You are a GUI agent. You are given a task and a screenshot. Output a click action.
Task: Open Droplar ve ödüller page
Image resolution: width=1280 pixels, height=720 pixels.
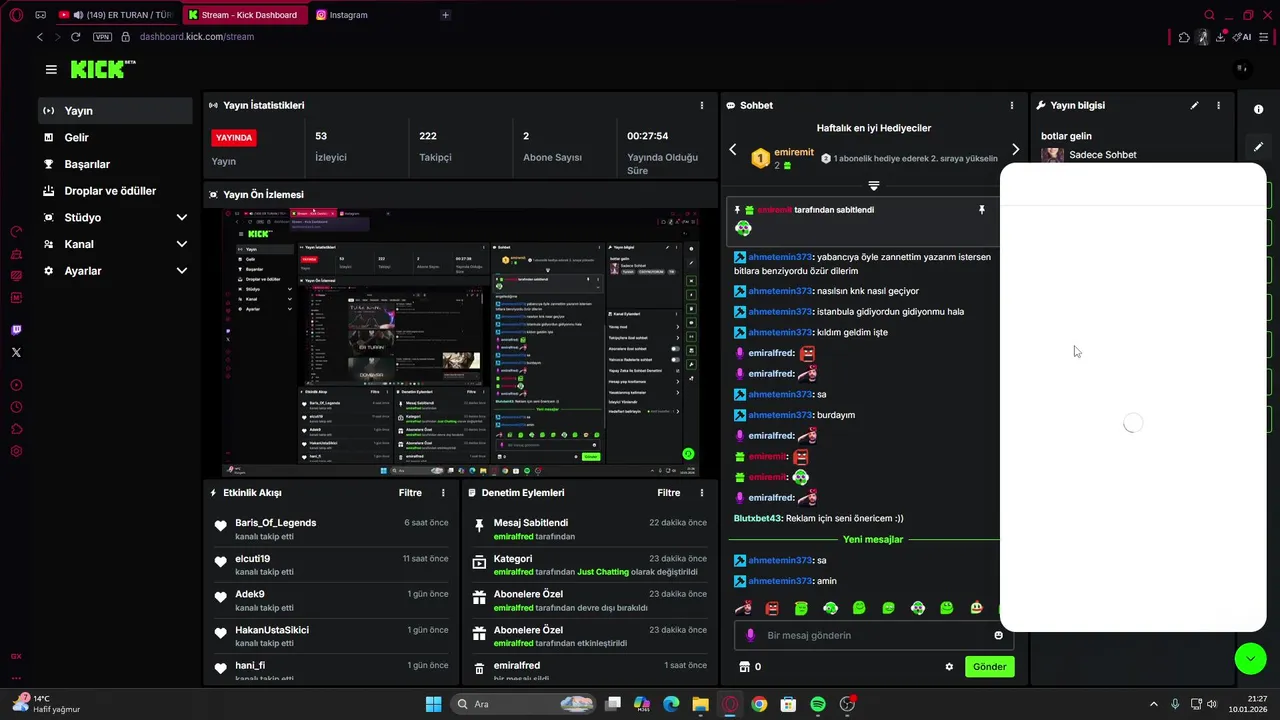point(115,191)
